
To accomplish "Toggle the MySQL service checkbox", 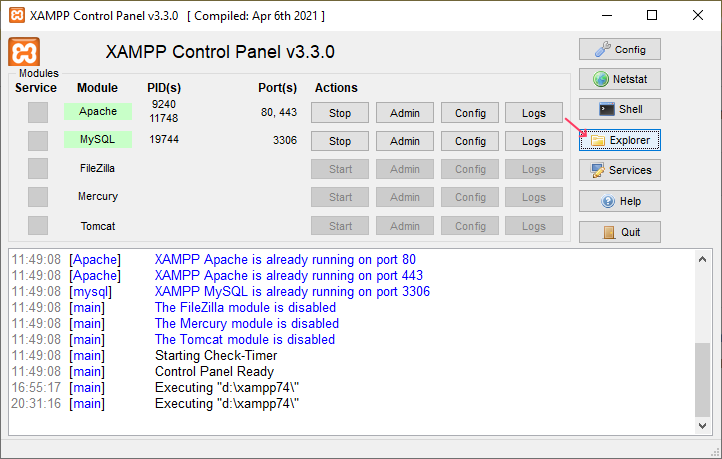I will click(x=38, y=140).
